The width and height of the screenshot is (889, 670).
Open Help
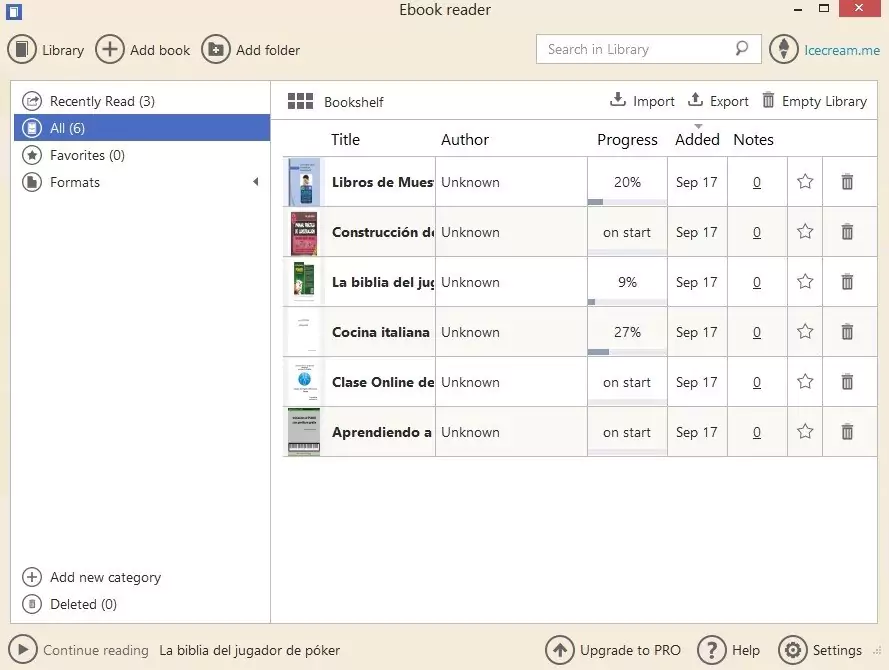pyautogui.click(x=729, y=649)
